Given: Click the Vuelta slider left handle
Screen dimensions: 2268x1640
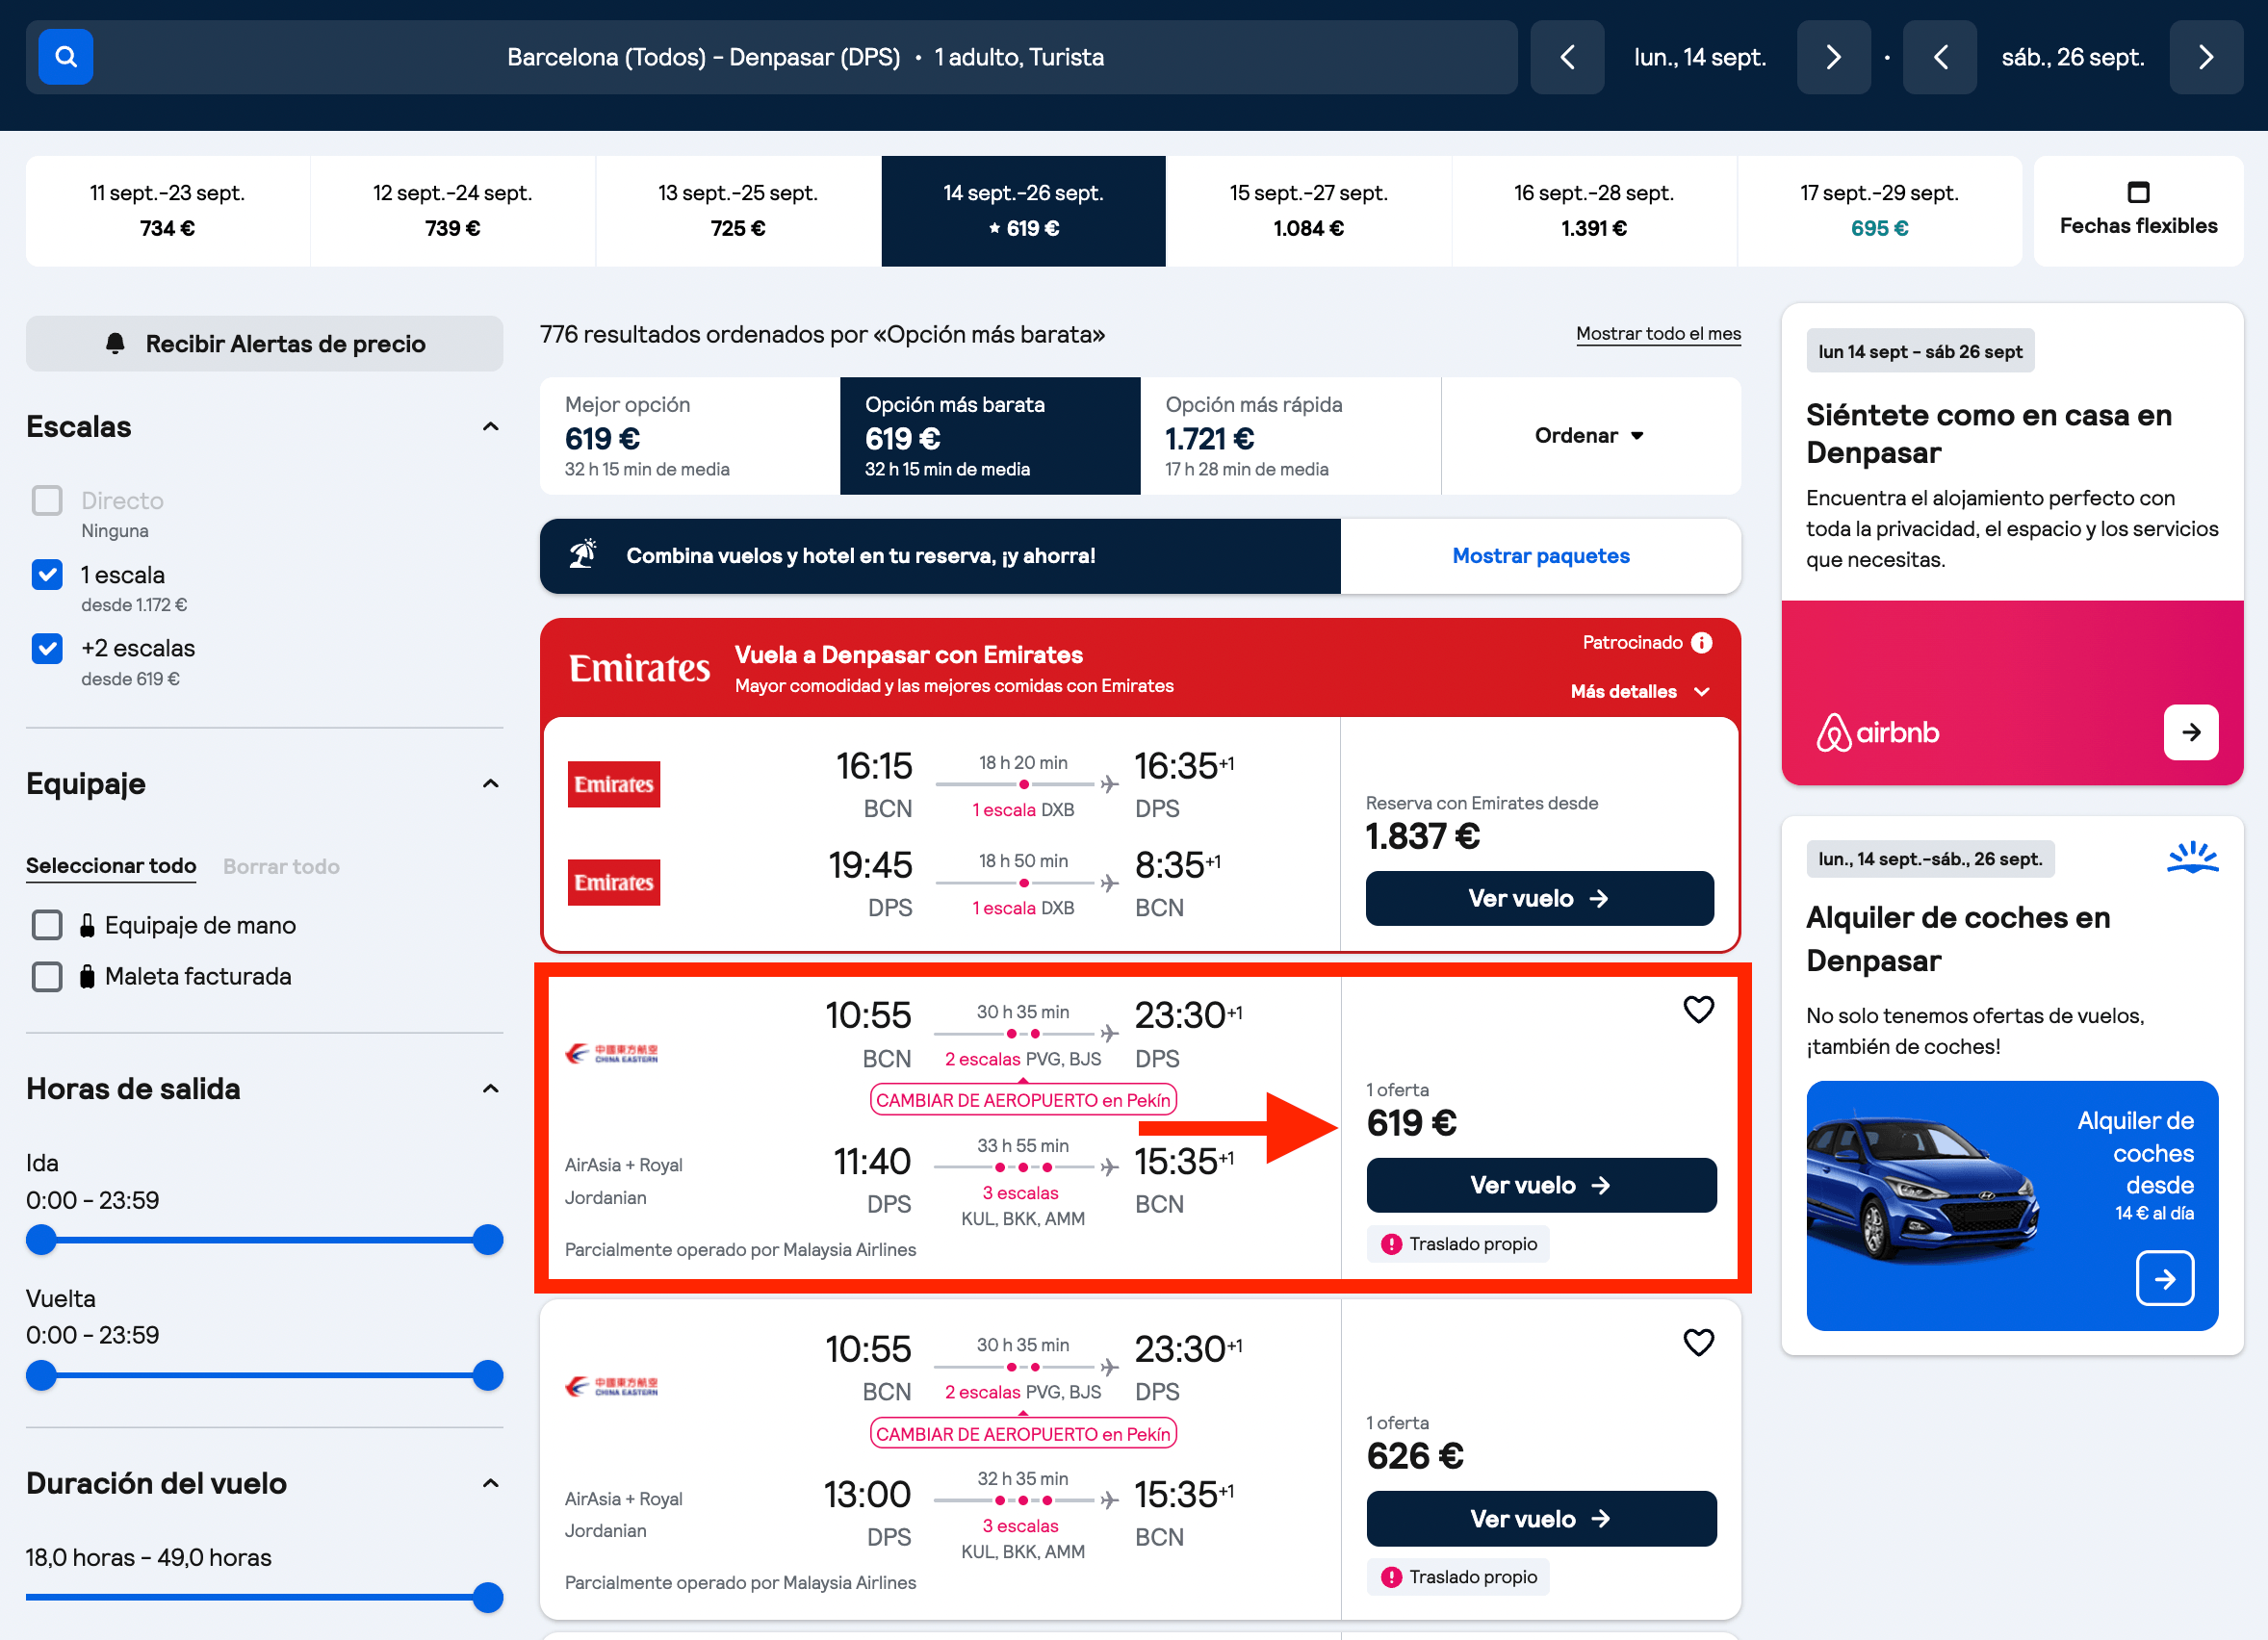Looking at the screenshot, I should click(41, 1376).
